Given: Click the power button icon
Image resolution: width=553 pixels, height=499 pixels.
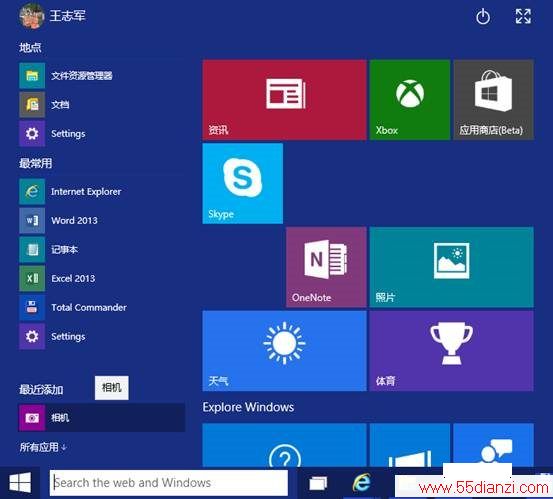Looking at the screenshot, I should click(x=483, y=17).
